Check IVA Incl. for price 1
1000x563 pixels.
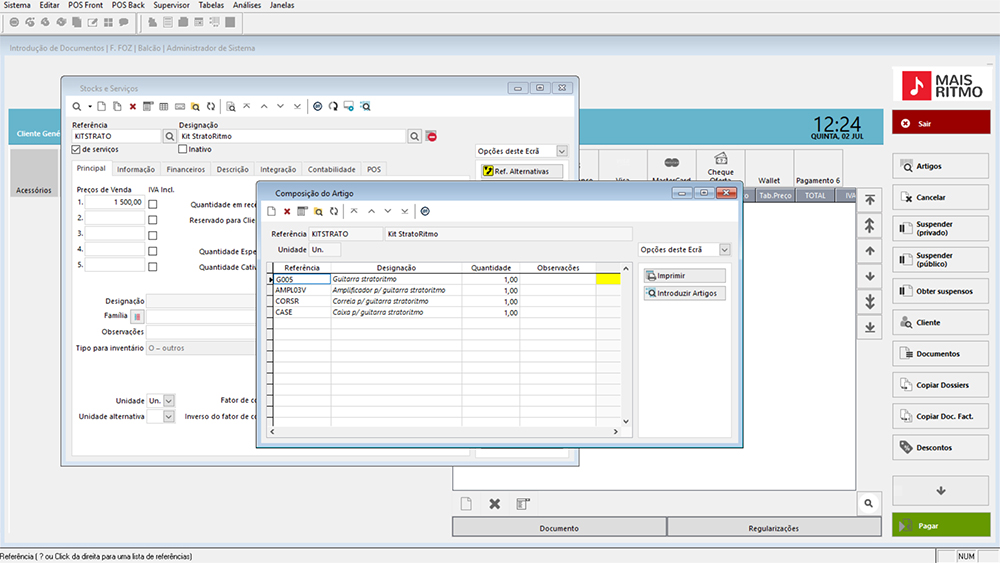(x=152, y=204)
